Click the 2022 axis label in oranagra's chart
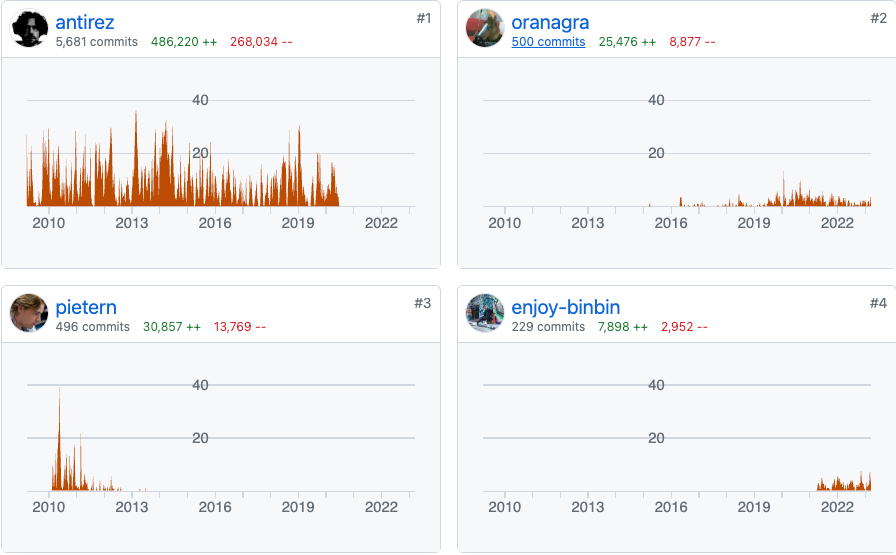This screenshot has height=555, width=896. 837,223
